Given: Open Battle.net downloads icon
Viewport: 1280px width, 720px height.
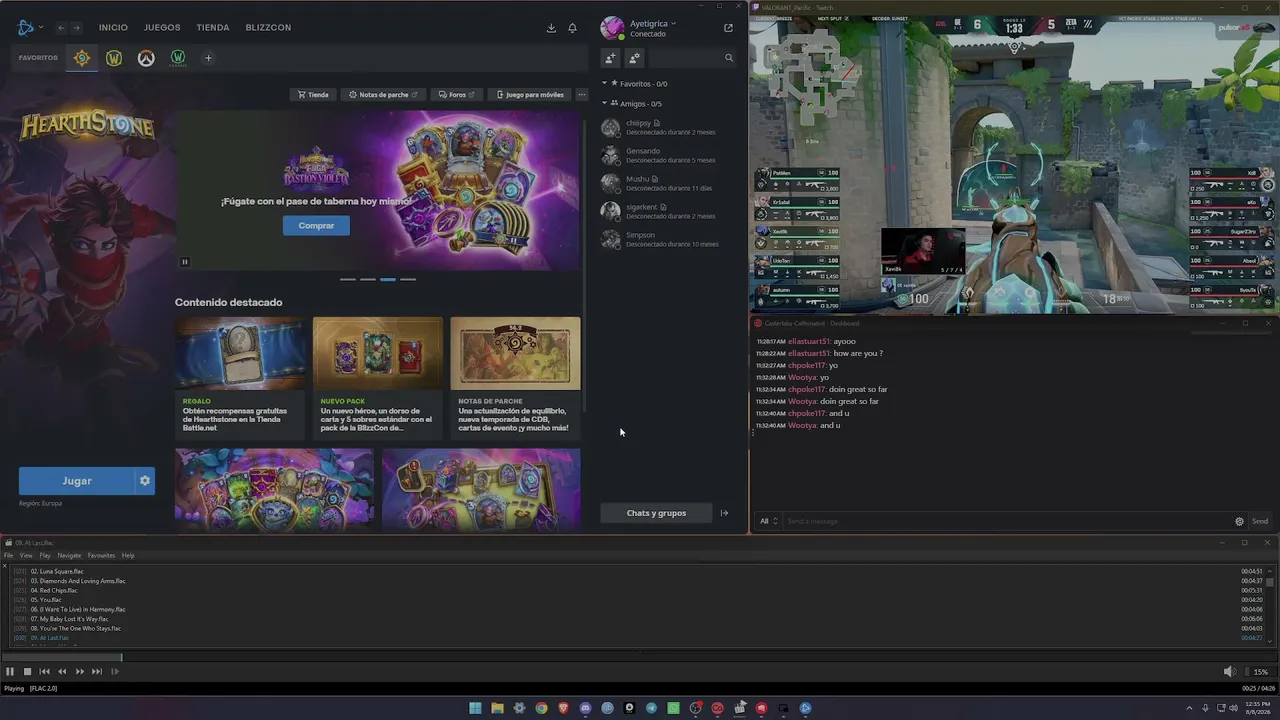Looking at the screenshot, I should tap(551, 28).
